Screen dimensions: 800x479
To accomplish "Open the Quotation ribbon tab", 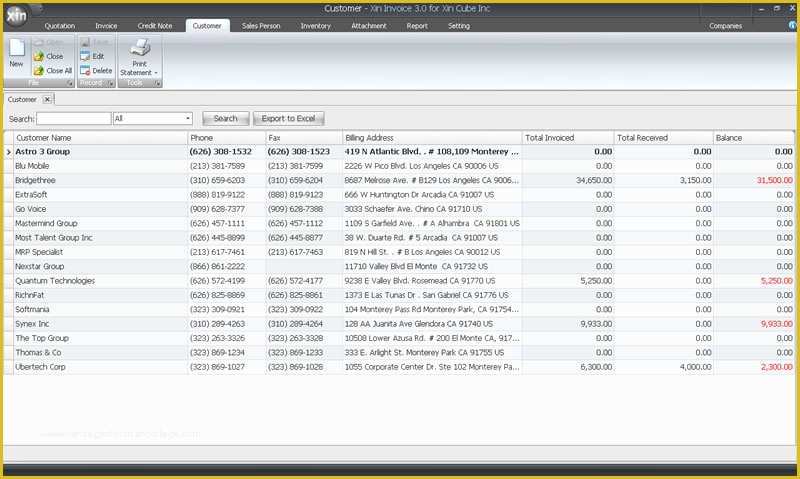I will (60, 26).
